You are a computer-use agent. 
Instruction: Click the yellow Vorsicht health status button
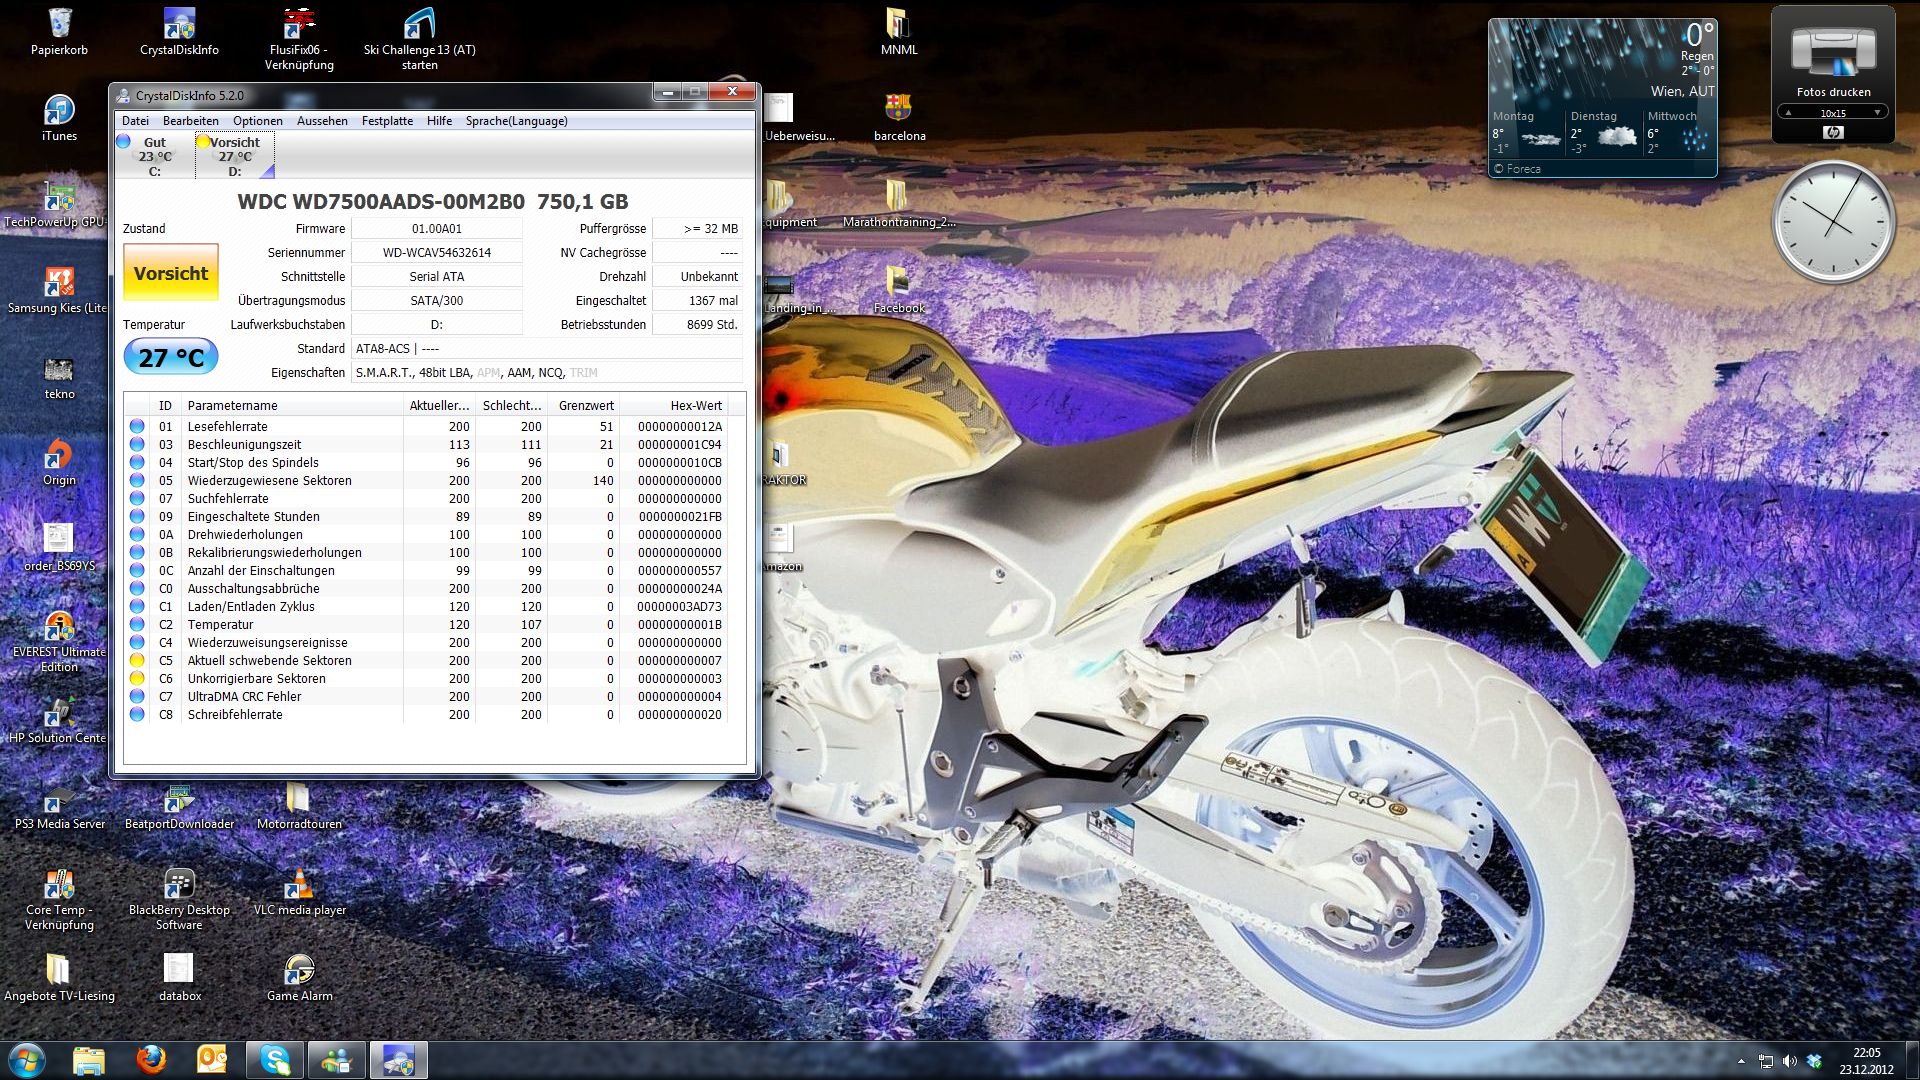[171, 273]
